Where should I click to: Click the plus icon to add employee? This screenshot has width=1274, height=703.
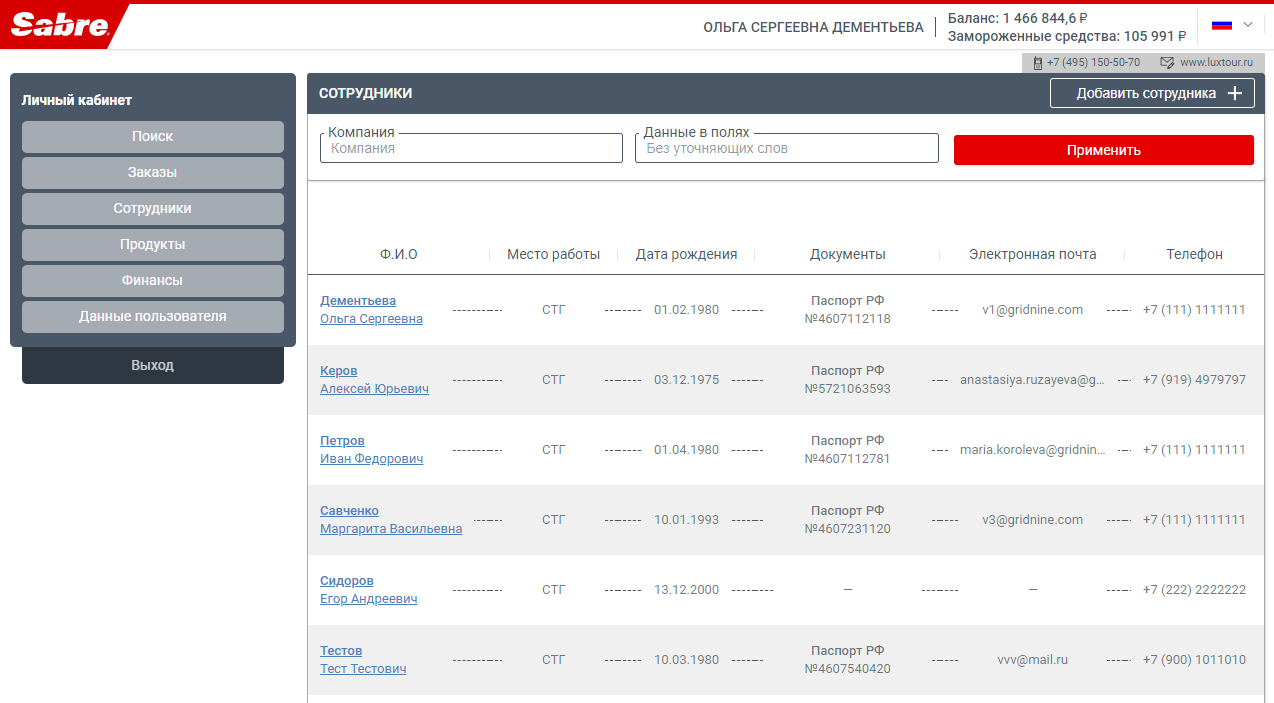1235,93
